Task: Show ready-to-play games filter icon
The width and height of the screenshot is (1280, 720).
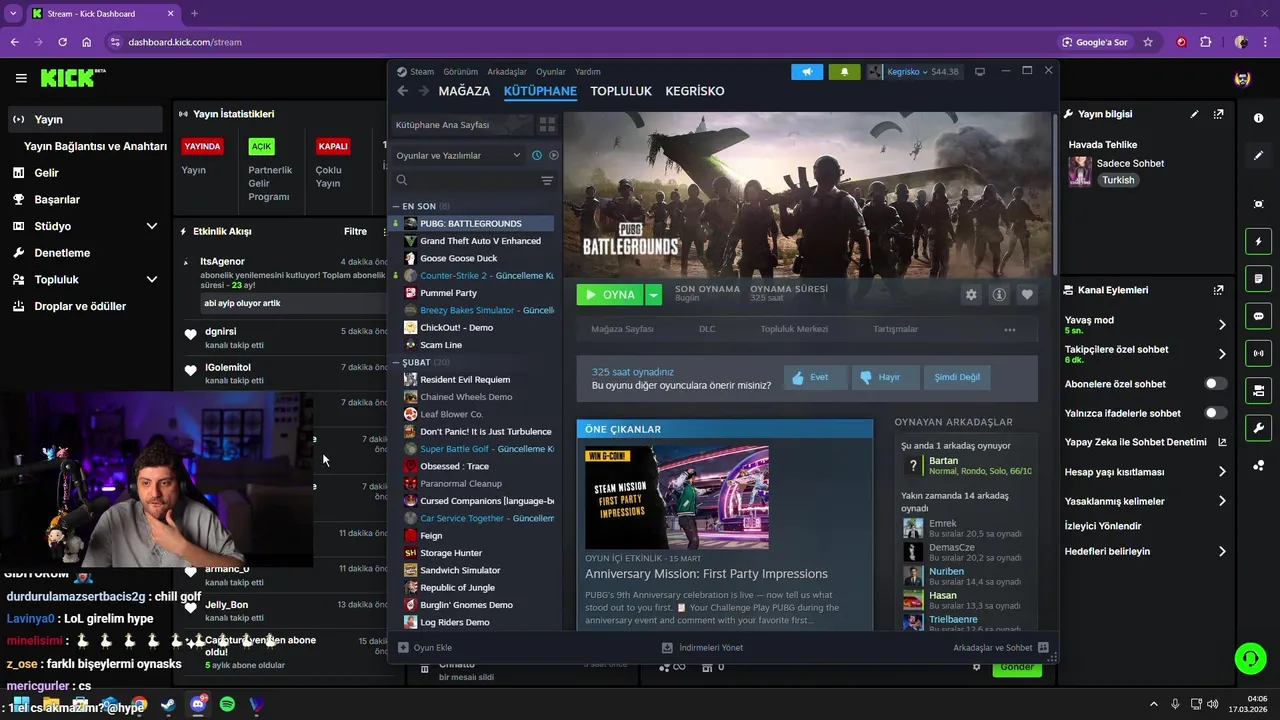Action: (x=554, y=155)
